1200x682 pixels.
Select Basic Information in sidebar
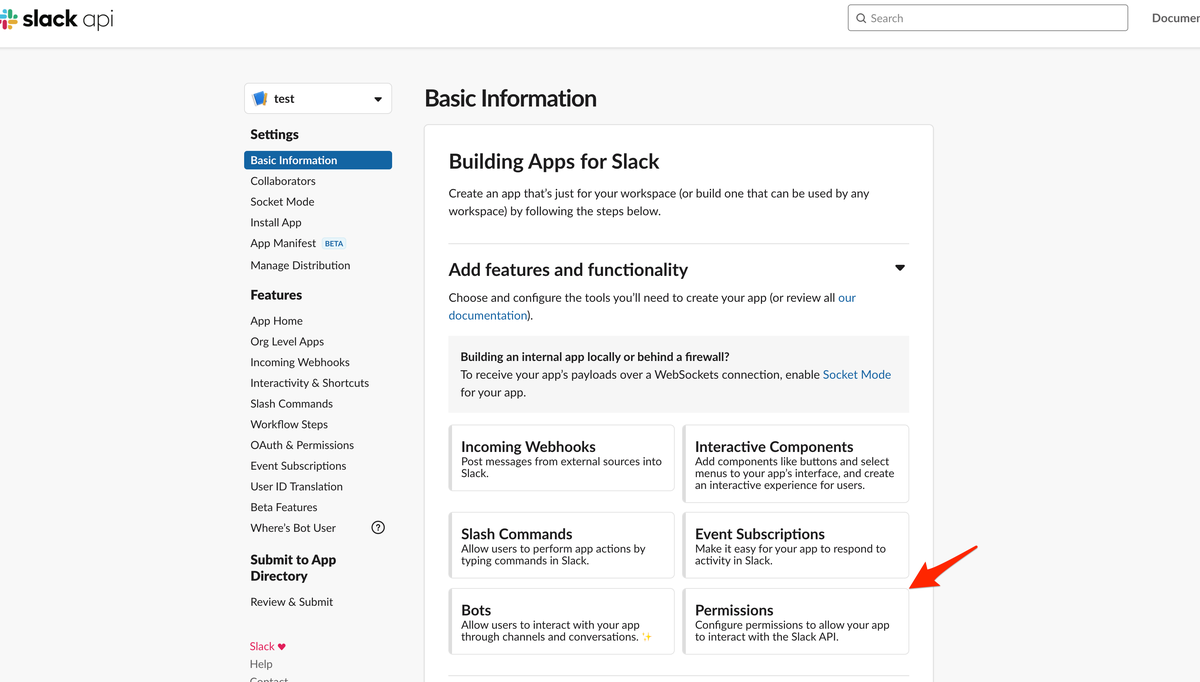point(318,160)
